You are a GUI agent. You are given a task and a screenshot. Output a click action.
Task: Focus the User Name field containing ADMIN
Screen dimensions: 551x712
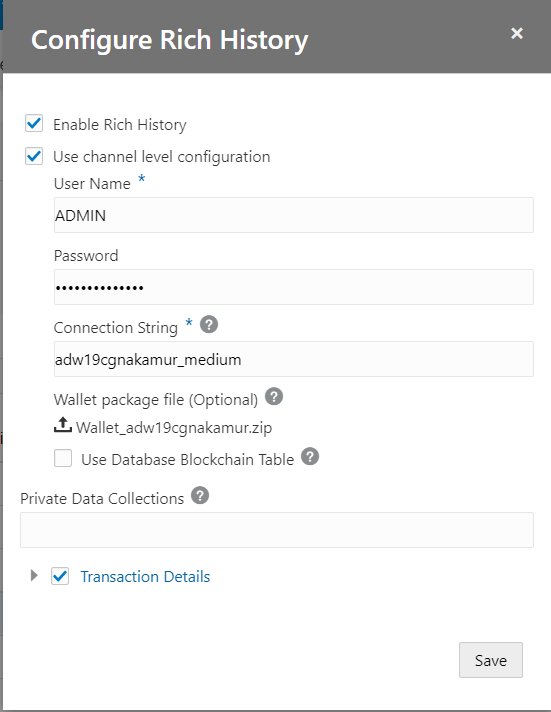click(x=293, y=215)
